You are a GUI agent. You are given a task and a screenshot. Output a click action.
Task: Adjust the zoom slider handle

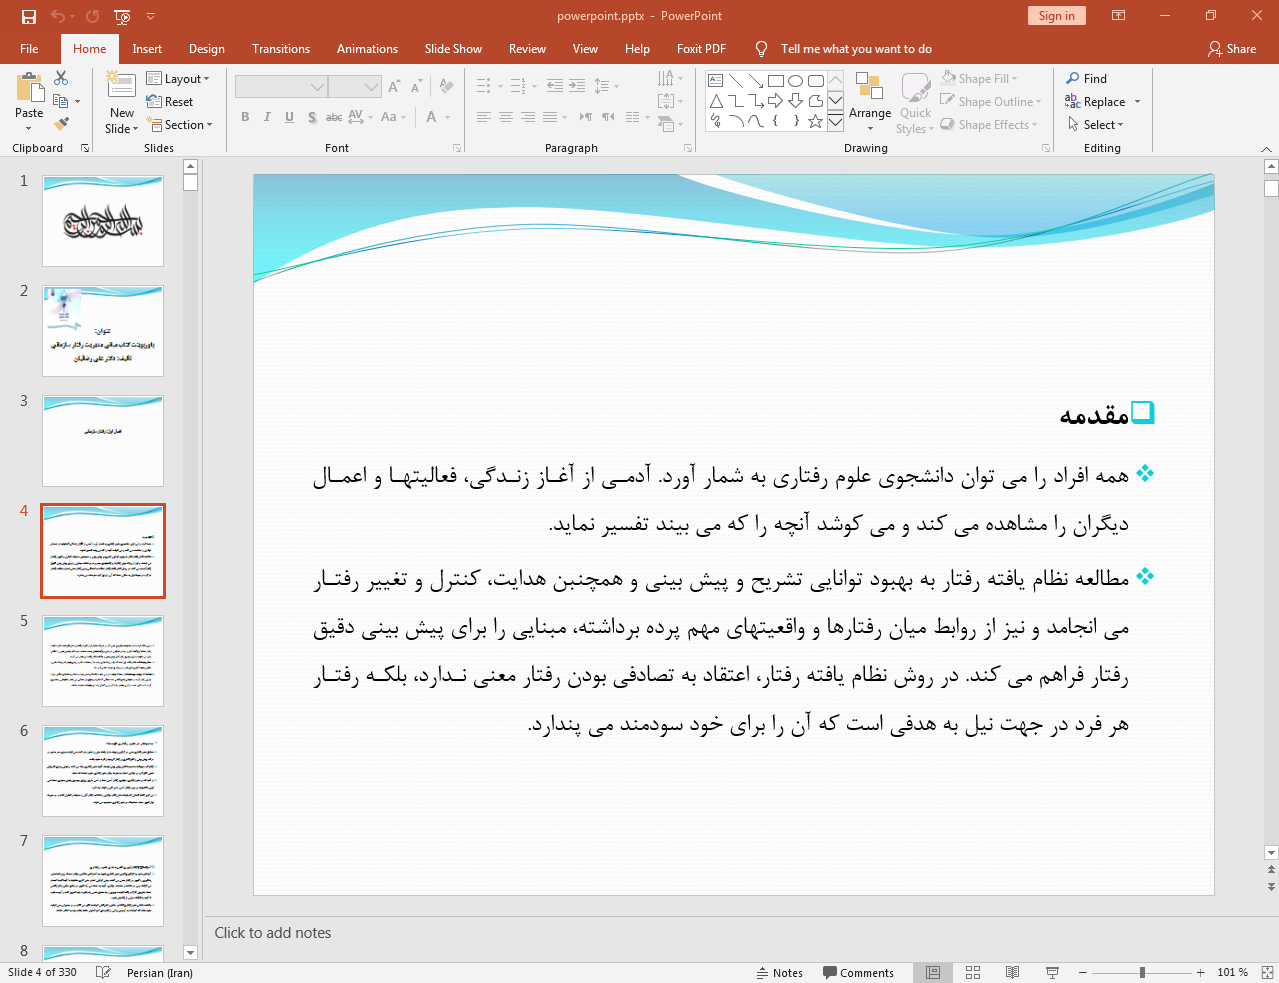point(1142,972)
